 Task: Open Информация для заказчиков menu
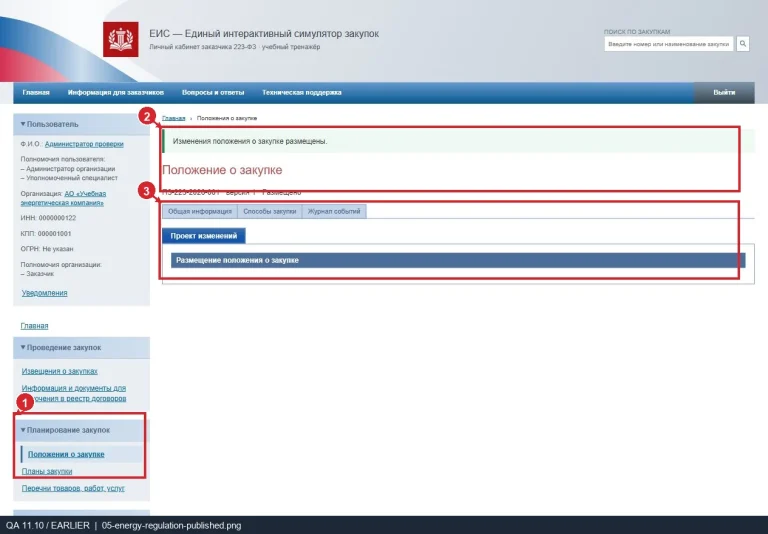click(116, 93)
